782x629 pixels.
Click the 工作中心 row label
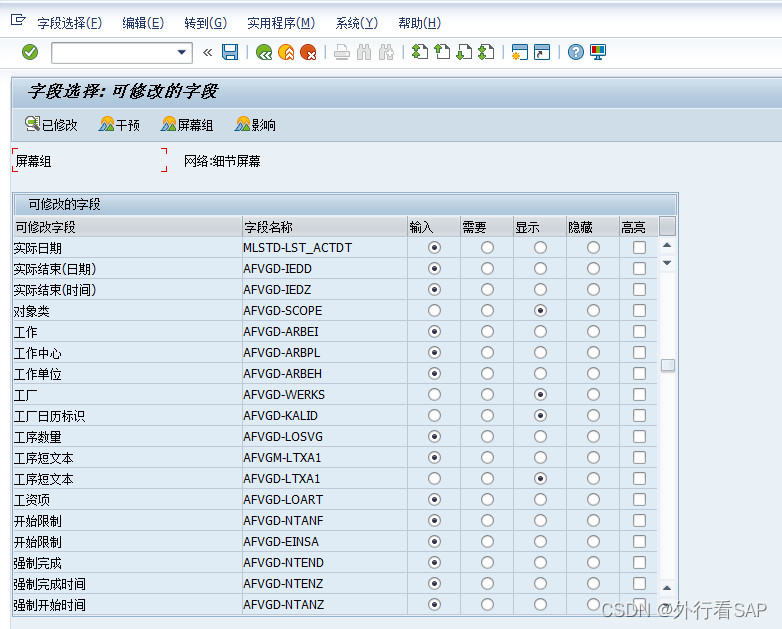(37, 353)
